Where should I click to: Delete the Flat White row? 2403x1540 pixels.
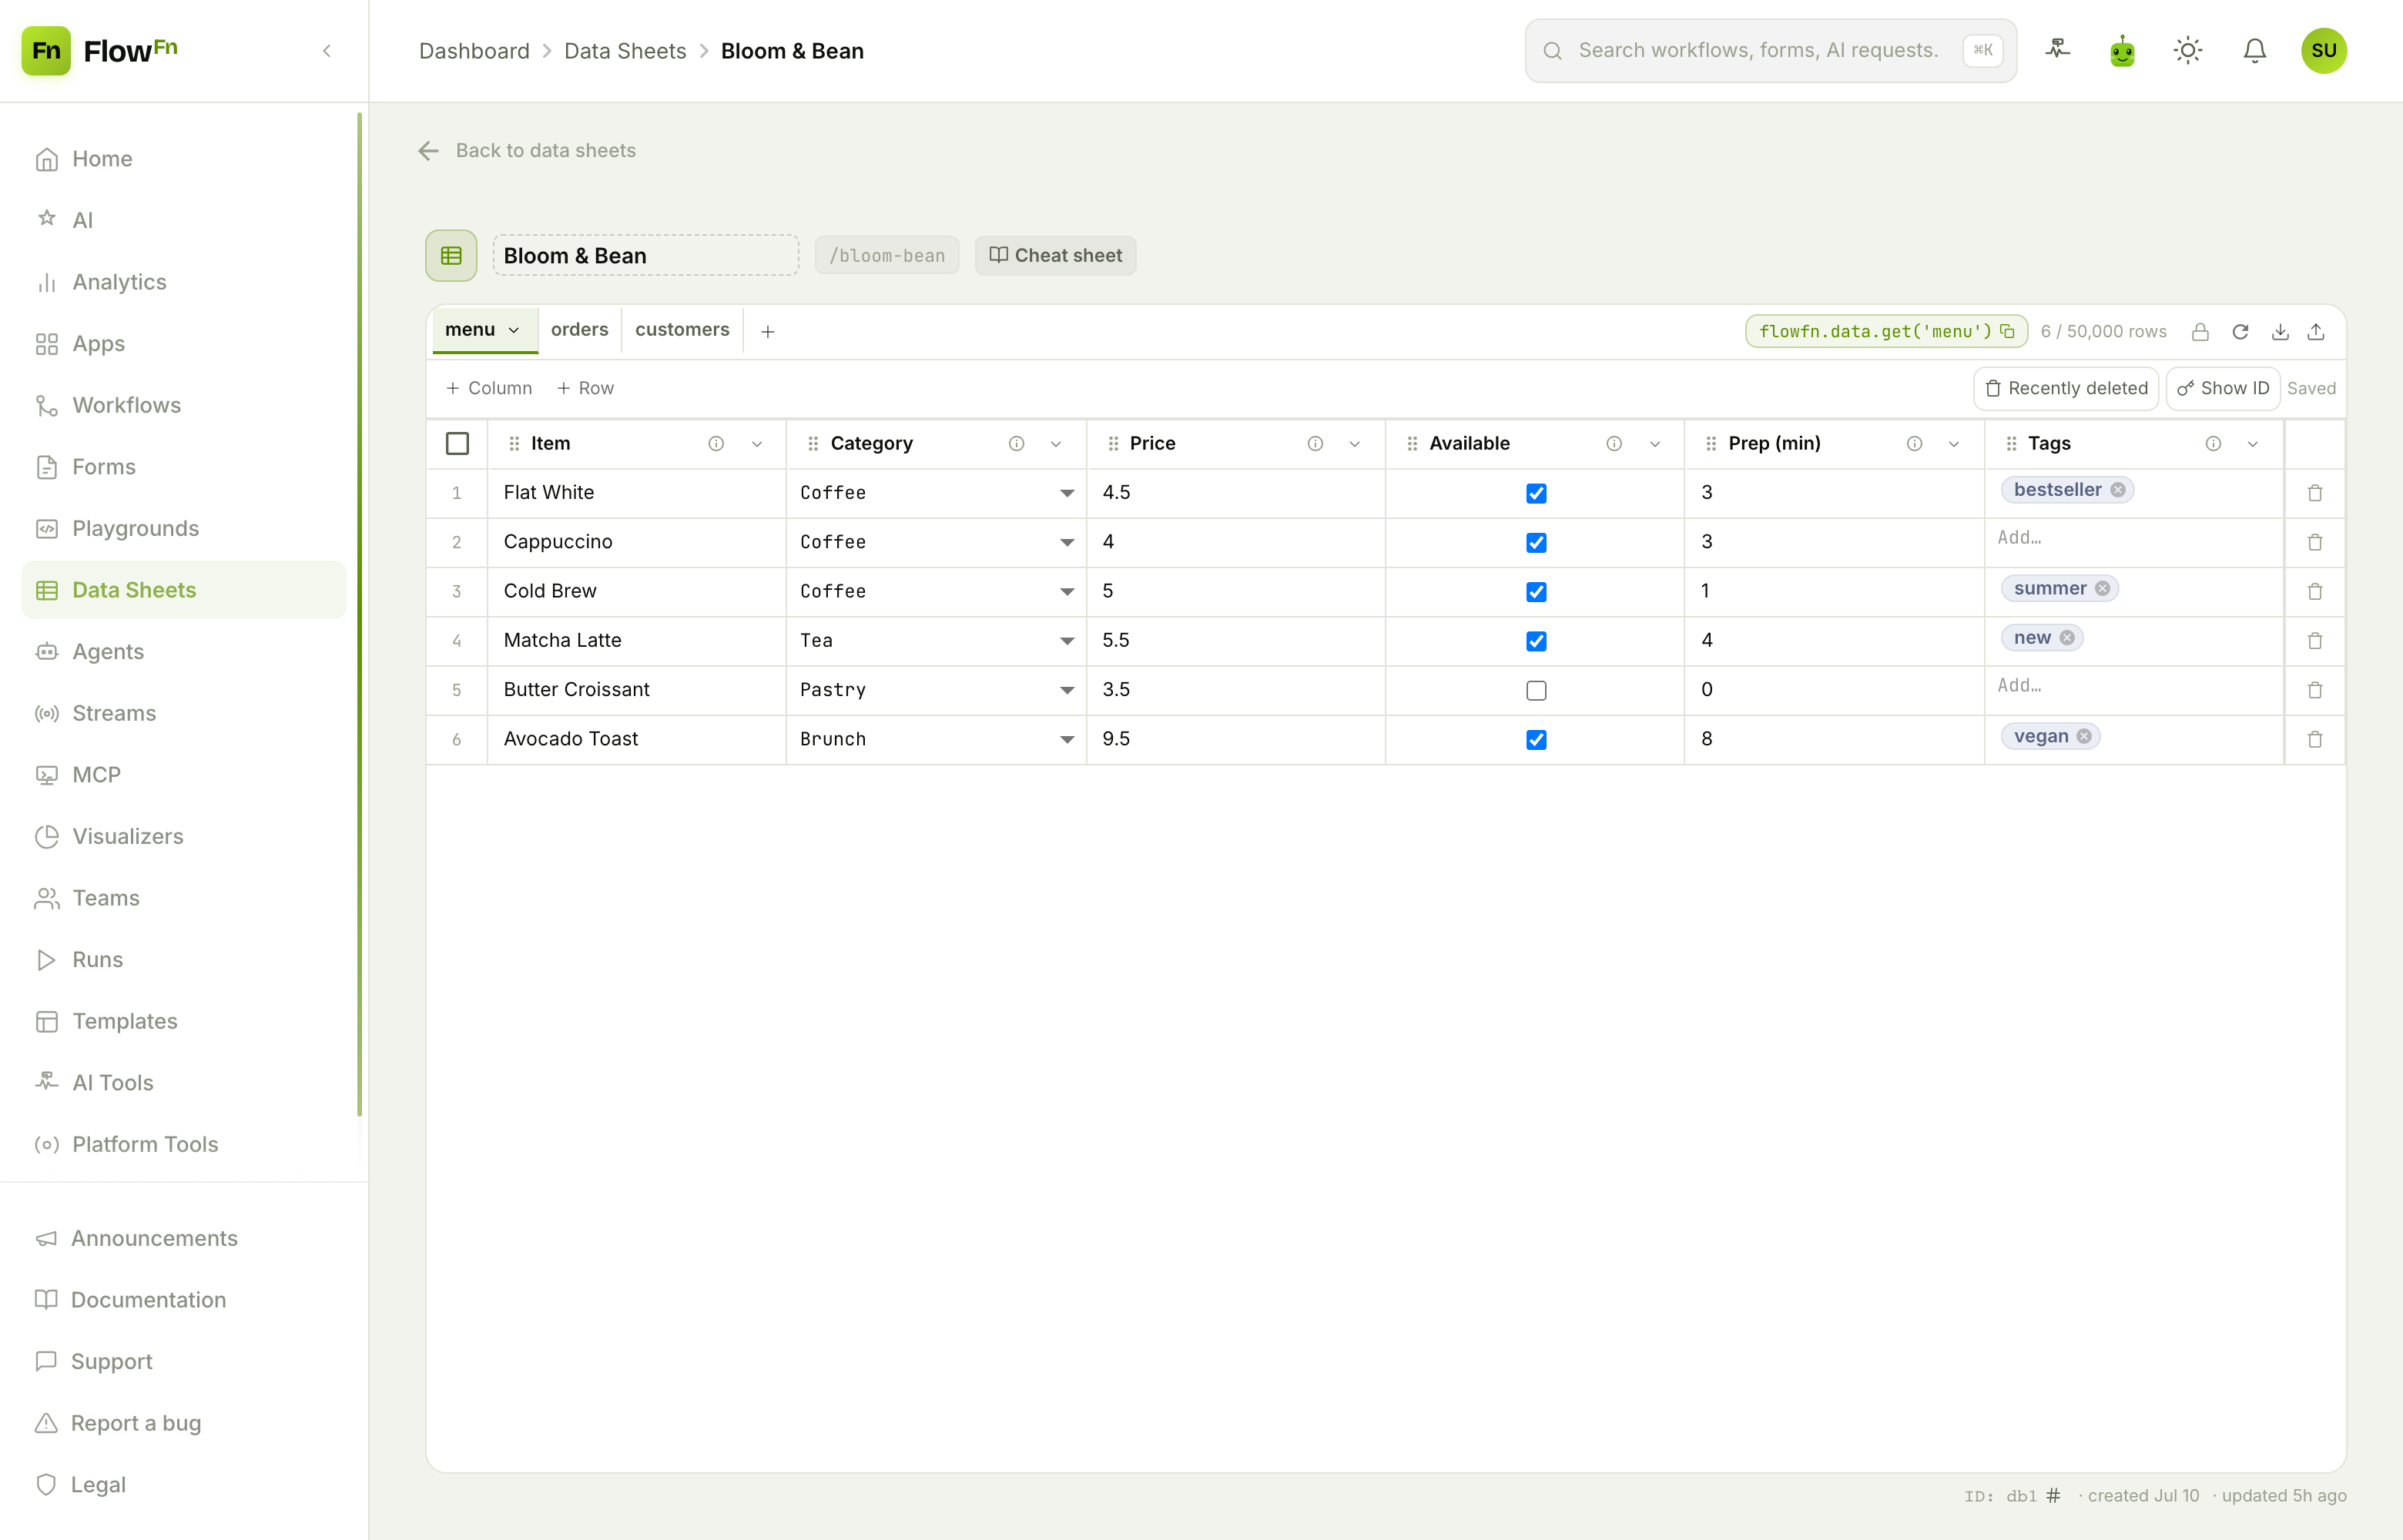[2315, 493]
